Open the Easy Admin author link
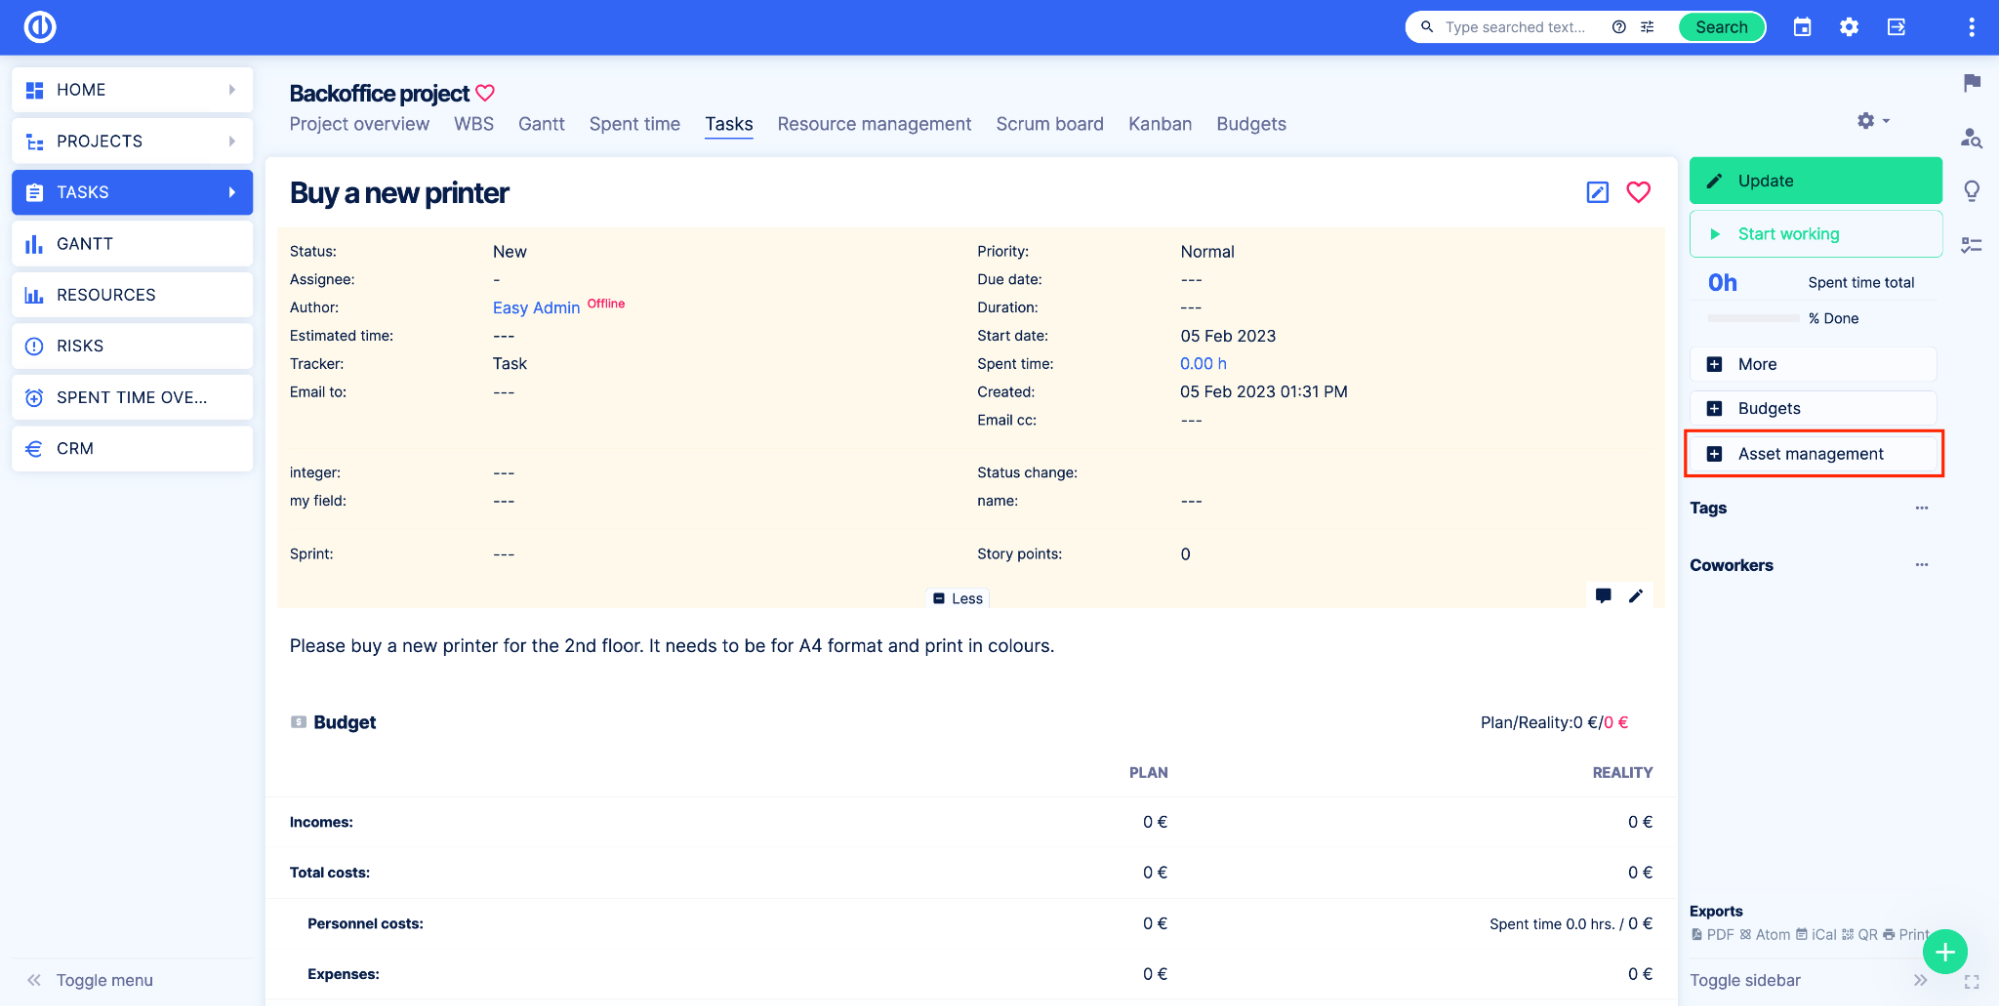The height and width of the screenshot is (1007, 1999). click(x=535, y=307)
